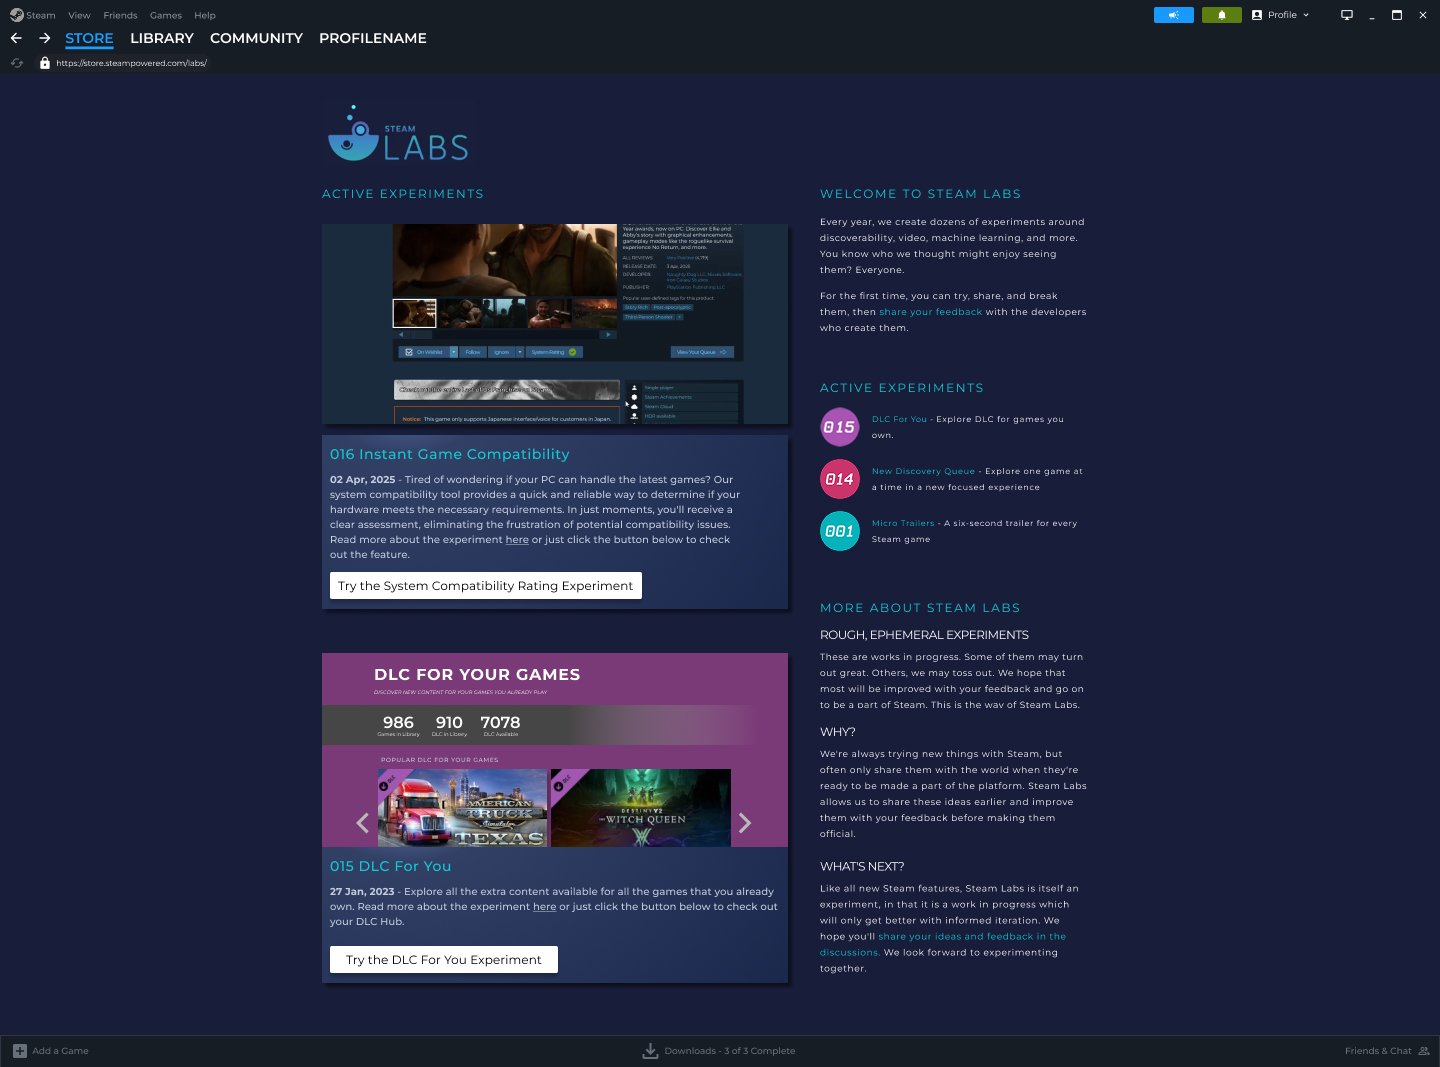Image resolution: width=1440 pixels, height=1067 pixels.
Task: Open 'share your ideas and feedback' discussions link
Action: pos(943,944)
